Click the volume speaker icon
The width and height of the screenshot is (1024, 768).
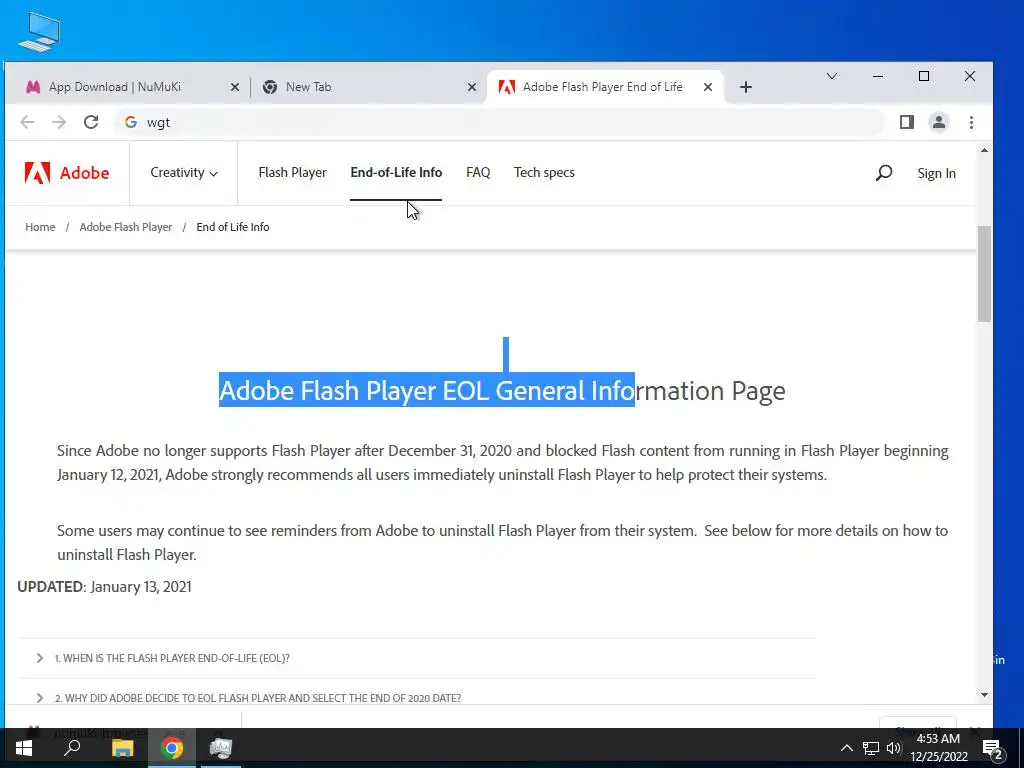coord(894,748)
